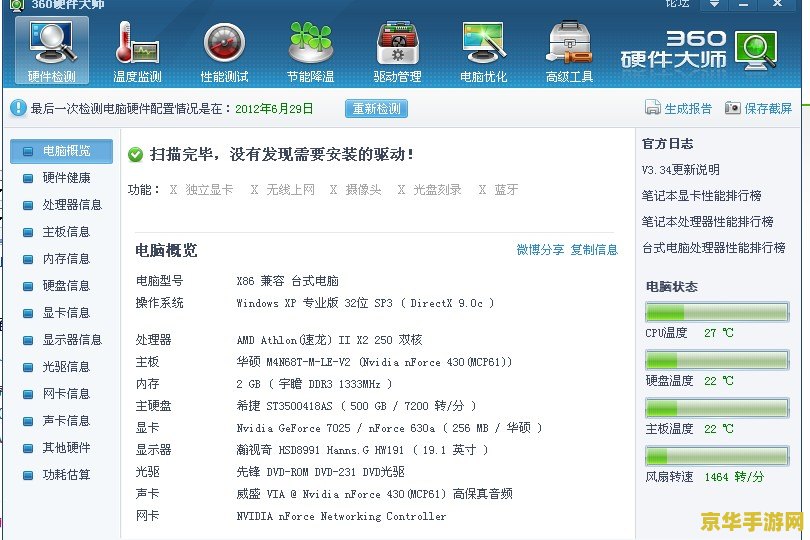This screenshot has width=810, height=540.
Task: Click the 2 GB 宇瞻 DDR3 内存 value
Action: click(315, 384)
